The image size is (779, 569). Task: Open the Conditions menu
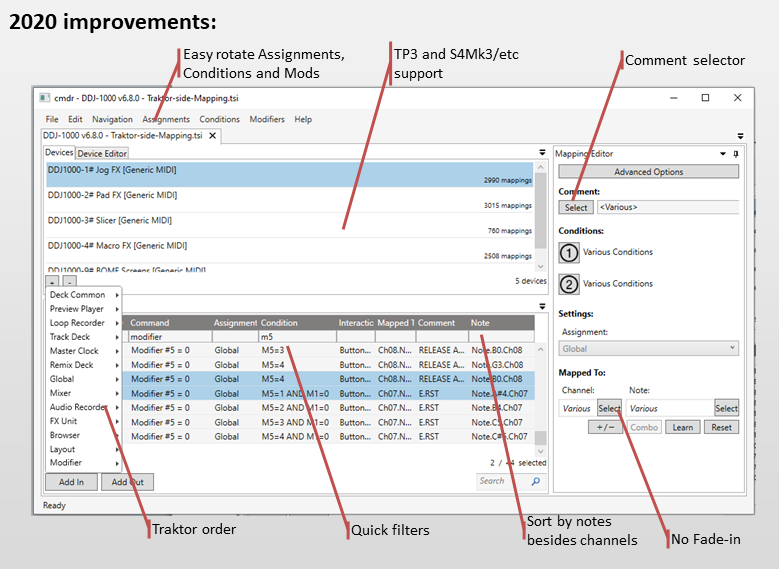[x=220, y=119]
